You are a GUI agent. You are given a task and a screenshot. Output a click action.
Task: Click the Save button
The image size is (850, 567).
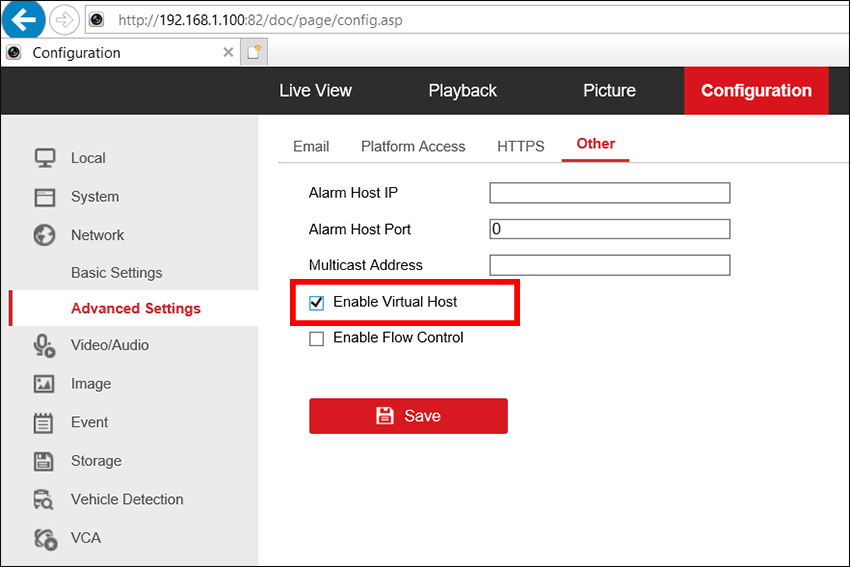pos(408,416)
